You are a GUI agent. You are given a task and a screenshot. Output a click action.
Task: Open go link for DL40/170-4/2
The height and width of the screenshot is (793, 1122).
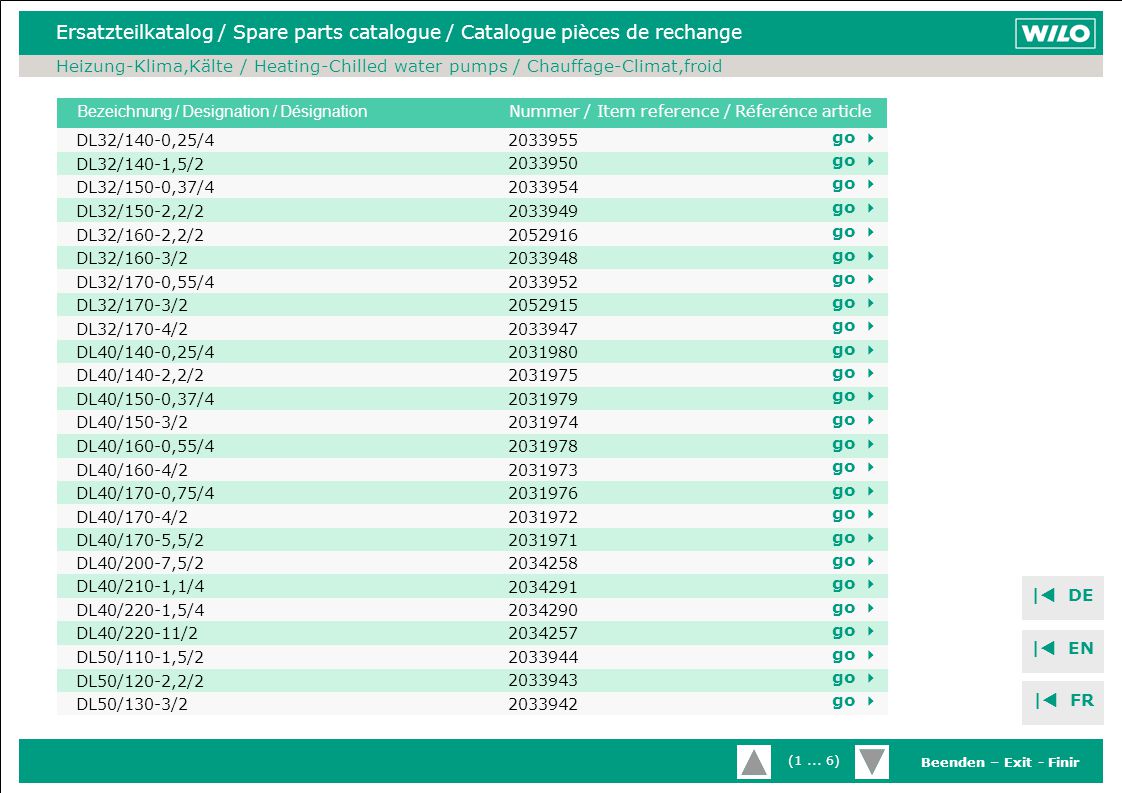tap(853, 515)
